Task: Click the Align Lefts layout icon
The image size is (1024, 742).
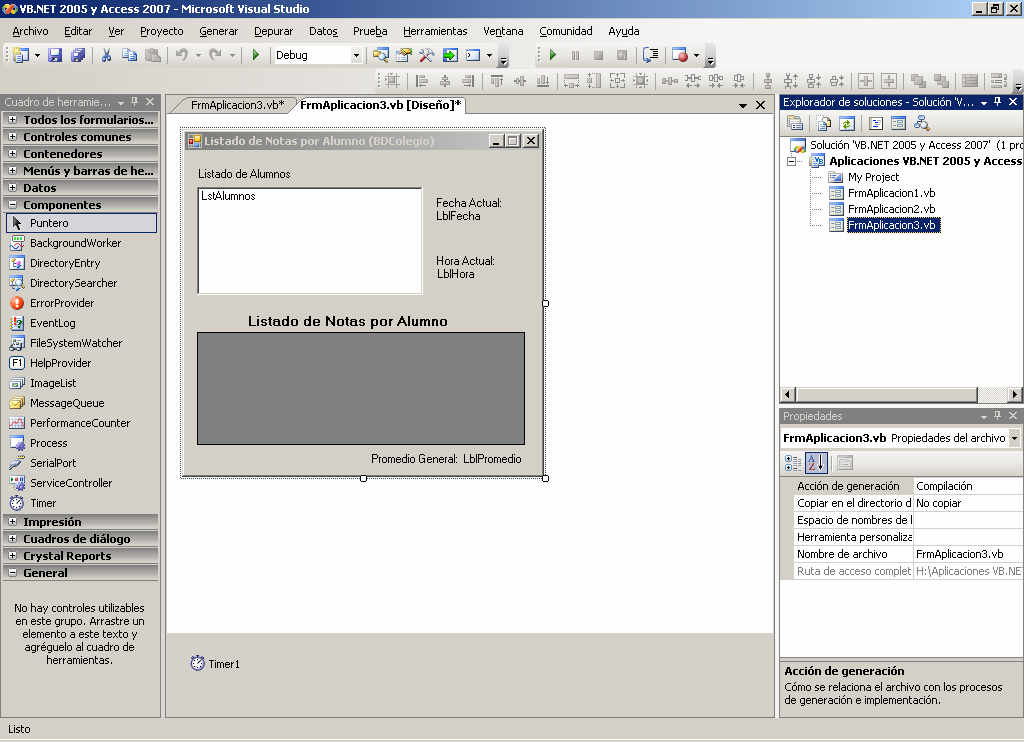Action: point(422,81)
